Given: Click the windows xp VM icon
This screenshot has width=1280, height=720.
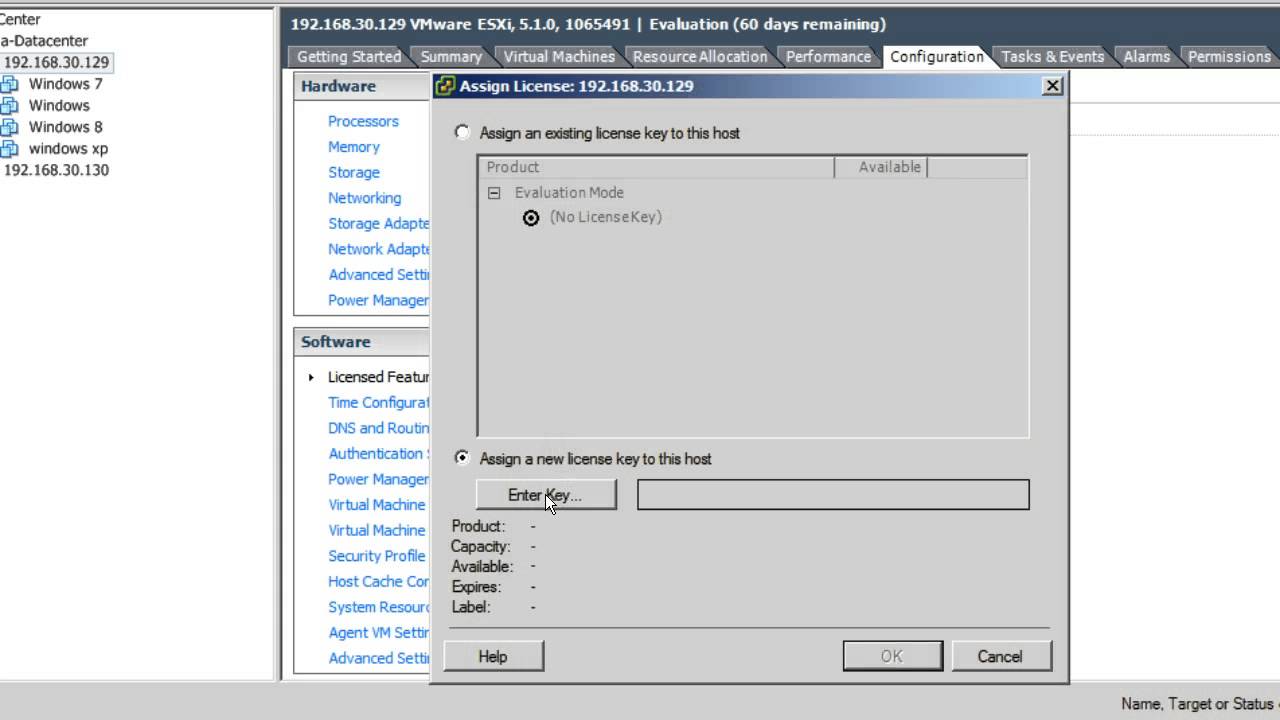Looking at the screenshot, I should (9, 149).
